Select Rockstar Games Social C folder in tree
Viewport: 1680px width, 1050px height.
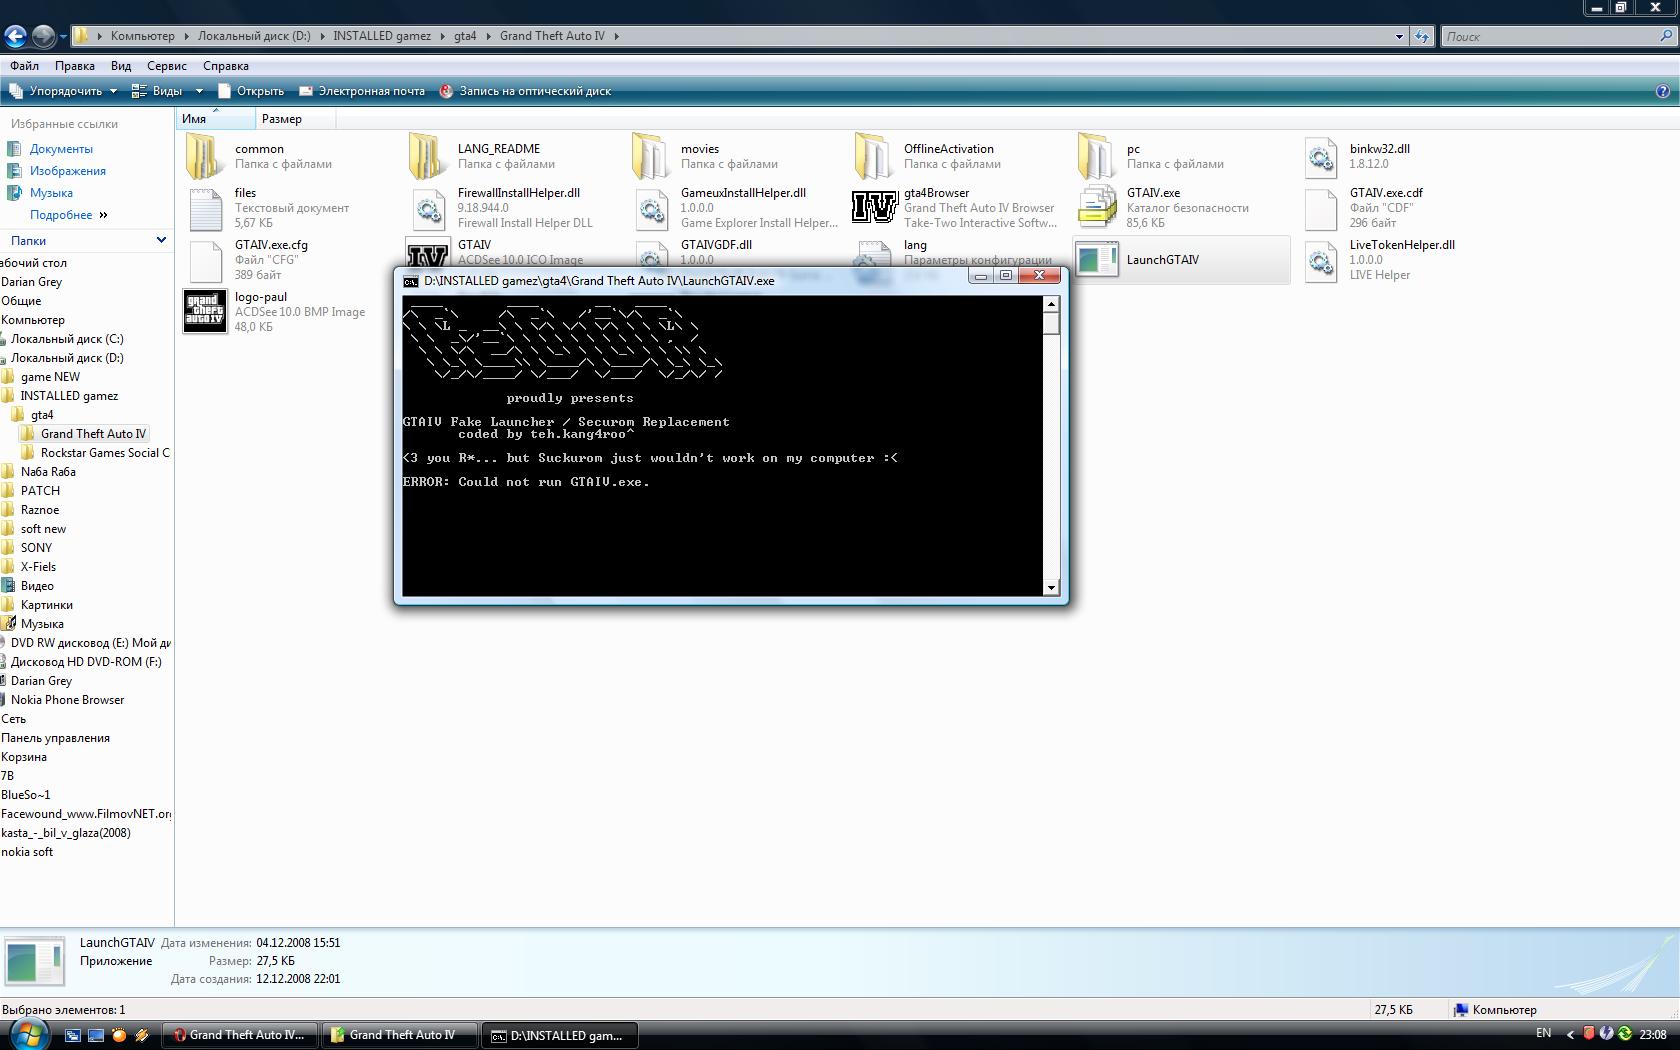click(105, 453)
